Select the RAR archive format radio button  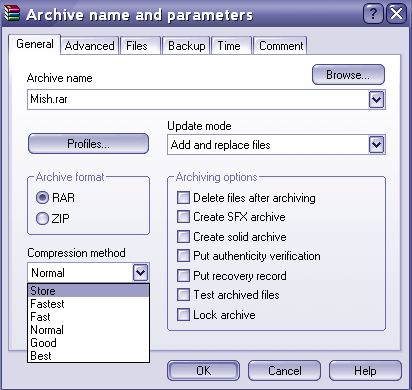pos(42,198)
